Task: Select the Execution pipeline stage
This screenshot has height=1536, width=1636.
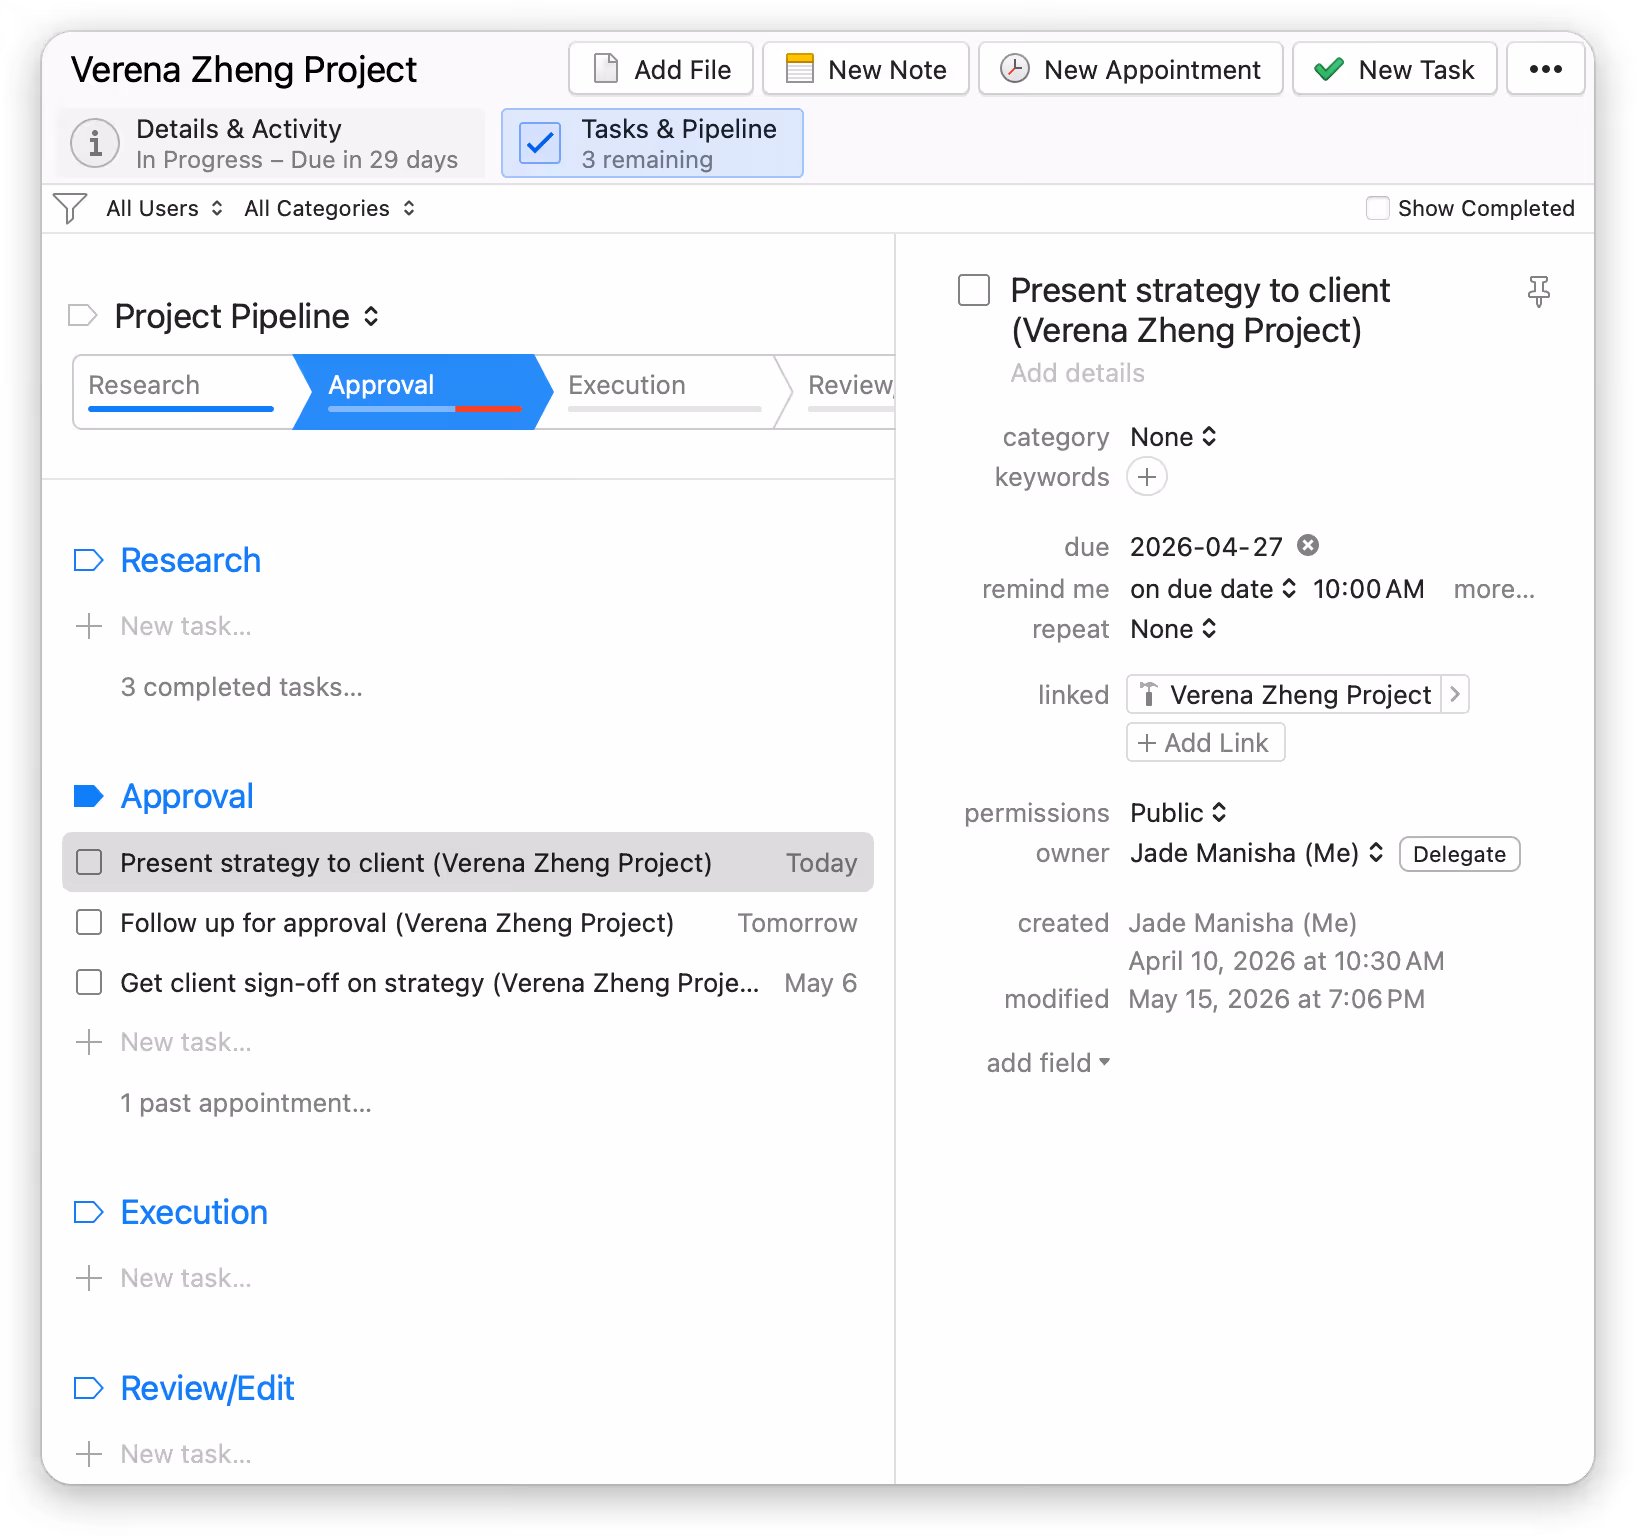Action: [664, 392]
